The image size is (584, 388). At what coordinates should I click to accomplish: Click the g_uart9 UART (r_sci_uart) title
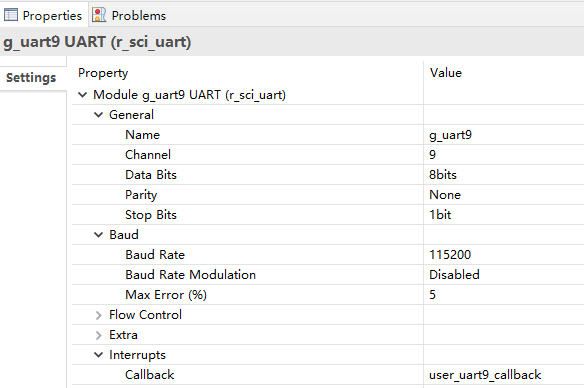tap(97, 42)
